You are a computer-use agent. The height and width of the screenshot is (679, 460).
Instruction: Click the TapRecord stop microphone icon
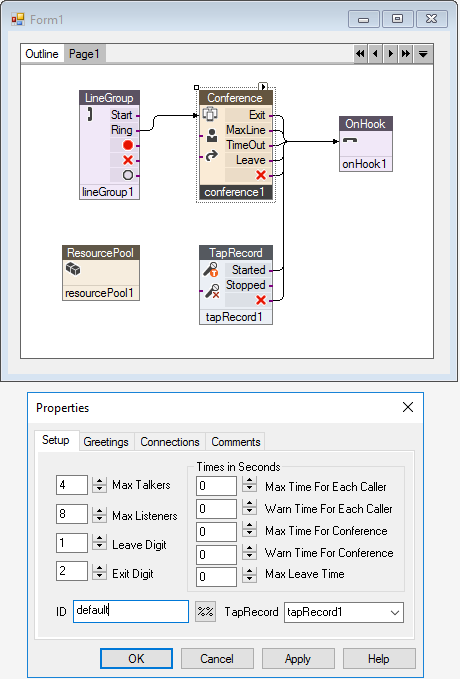tap(212, 291)
